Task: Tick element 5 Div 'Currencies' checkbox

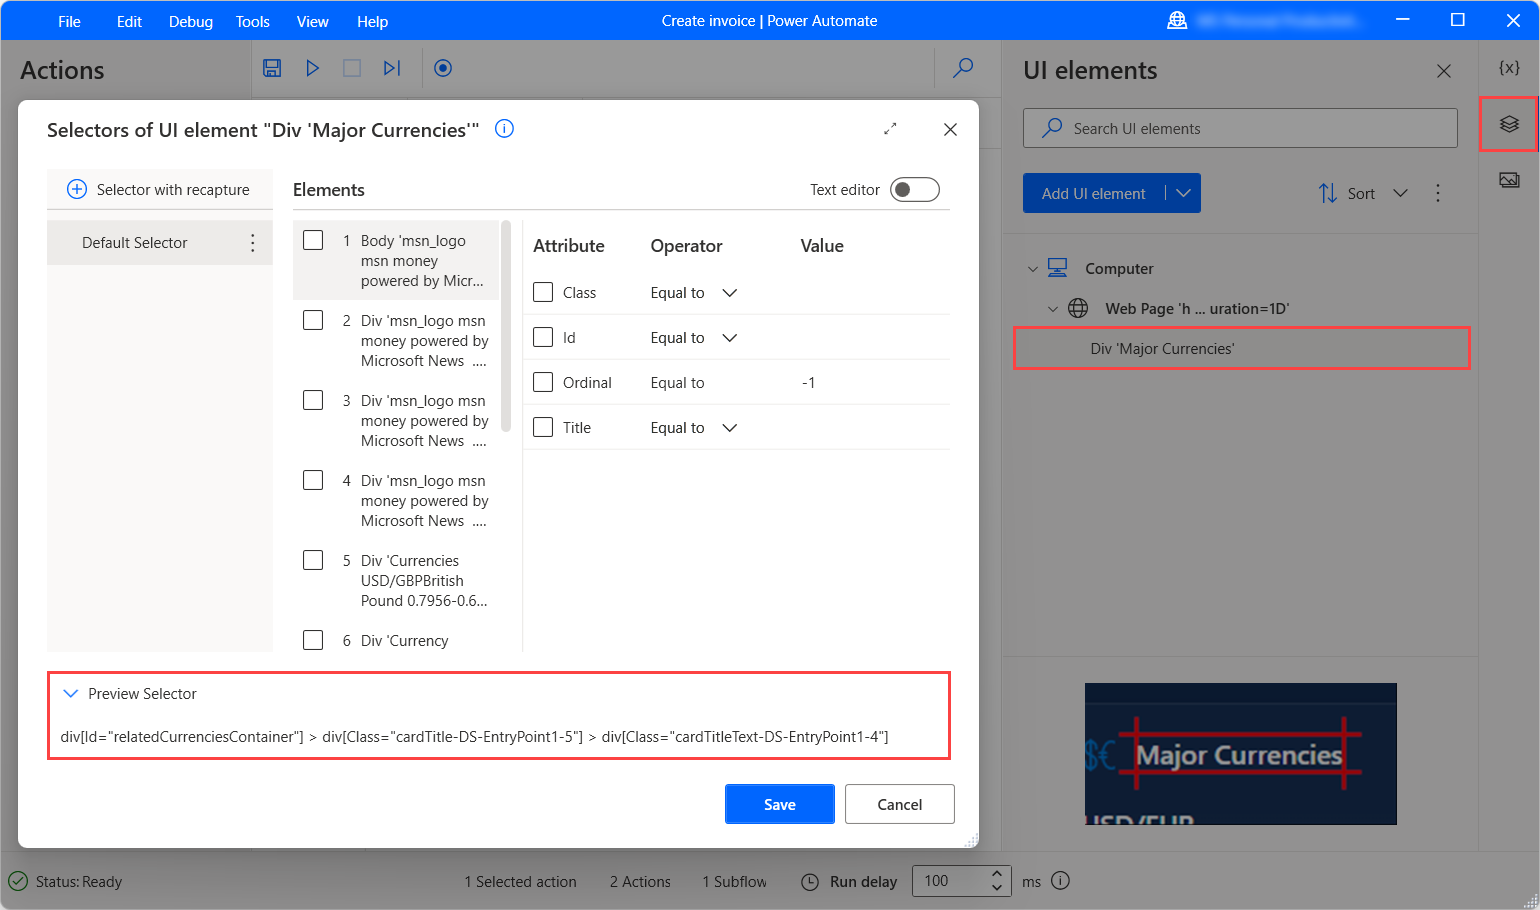Action: click(313, 560)
